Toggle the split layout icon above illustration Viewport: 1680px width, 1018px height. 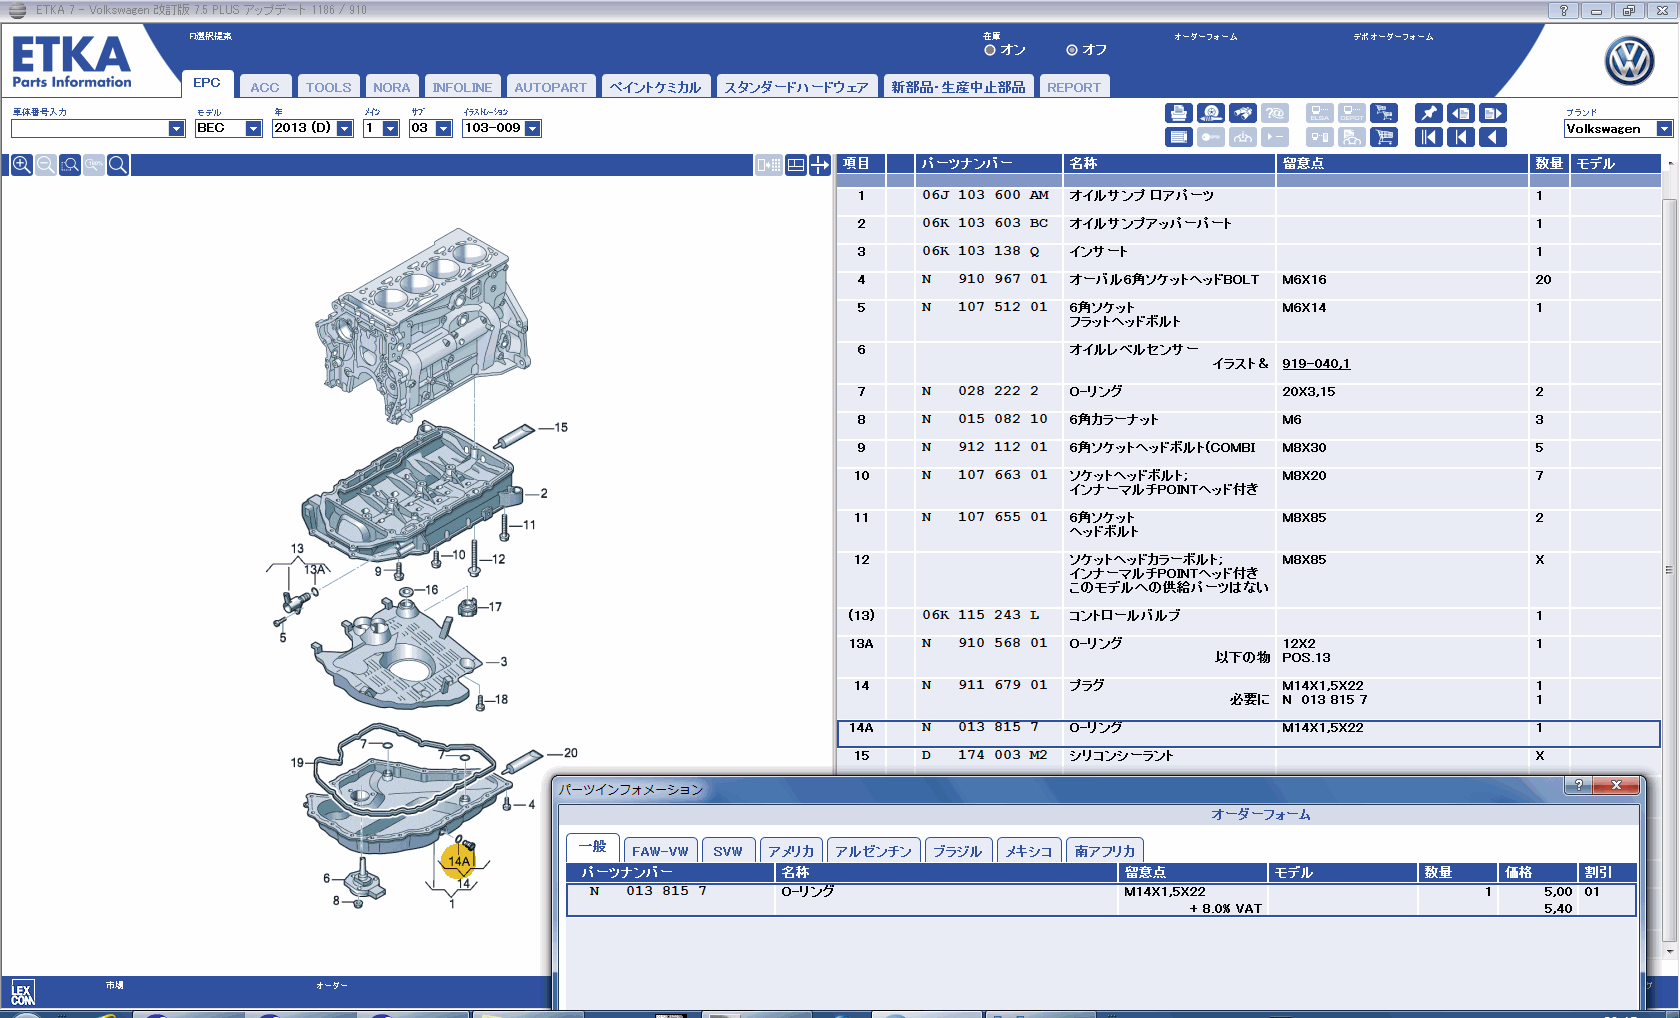coord(796,165)
